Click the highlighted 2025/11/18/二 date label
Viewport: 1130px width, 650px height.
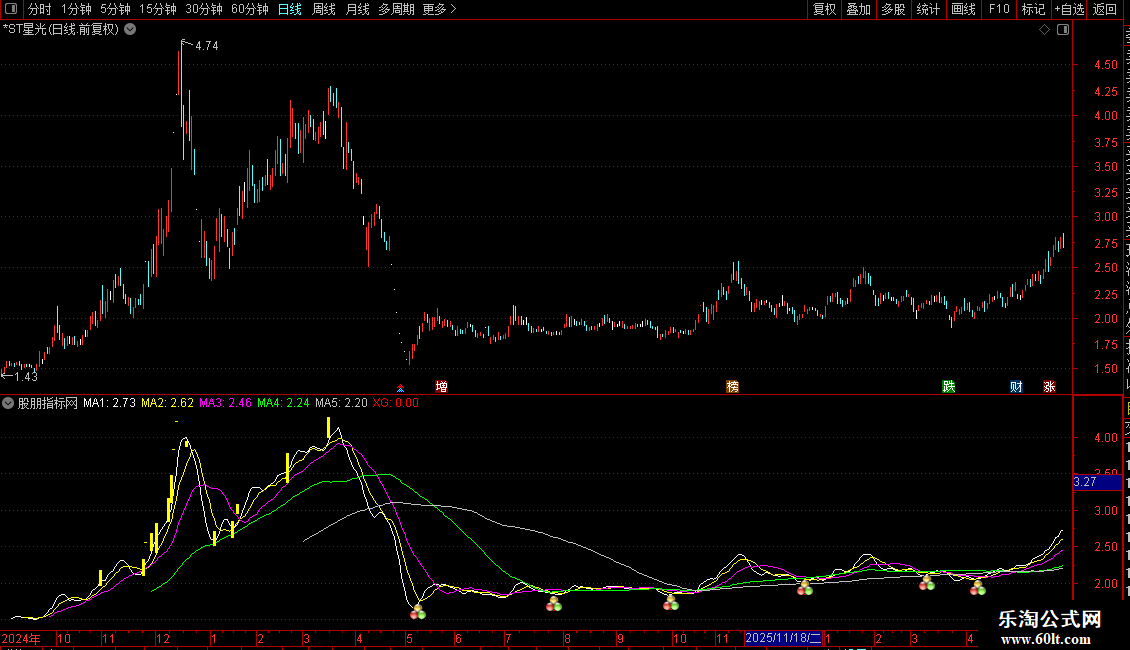click(x=783, y=638)
